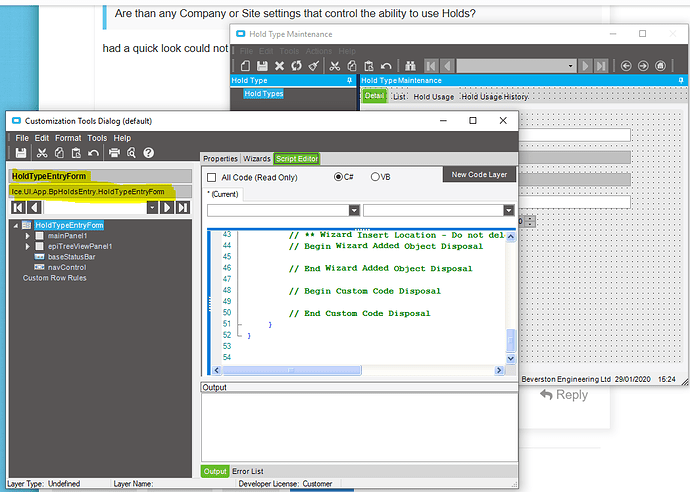Click Paste icon in Hold Type Maintenance toolbar
Screen dimensions: 690x492
tap(369, 66)
